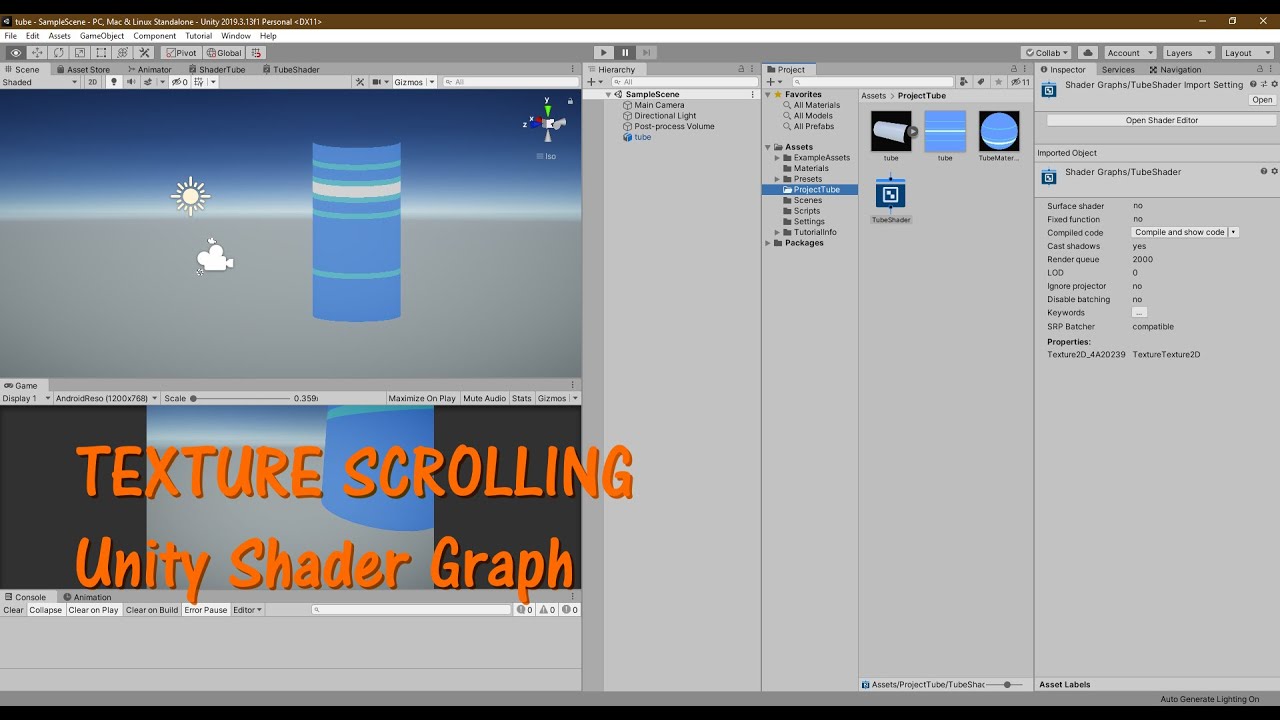
Task: Toggle scene gizmo lock icon
Action: point(571,101)
